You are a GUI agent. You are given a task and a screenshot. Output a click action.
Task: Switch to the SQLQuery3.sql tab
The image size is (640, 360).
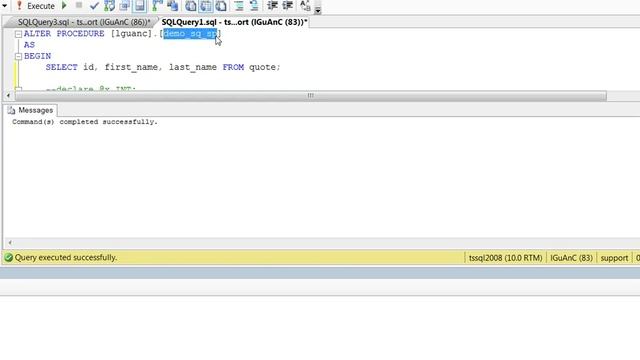84,22
